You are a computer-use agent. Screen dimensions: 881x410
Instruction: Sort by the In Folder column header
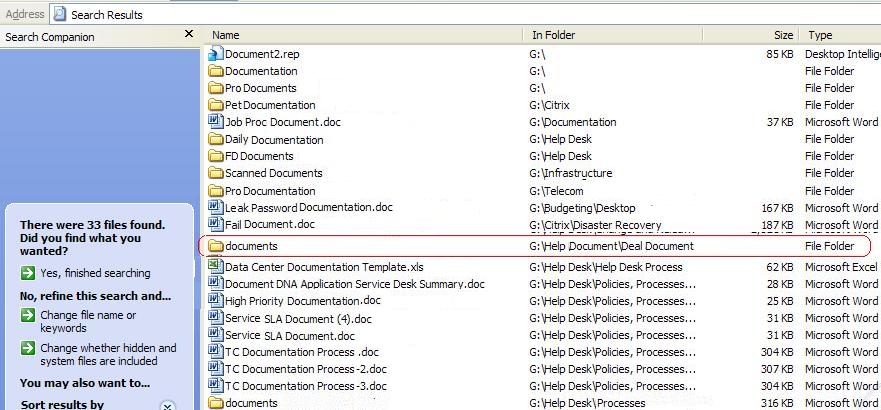click(x=553, y=35)
